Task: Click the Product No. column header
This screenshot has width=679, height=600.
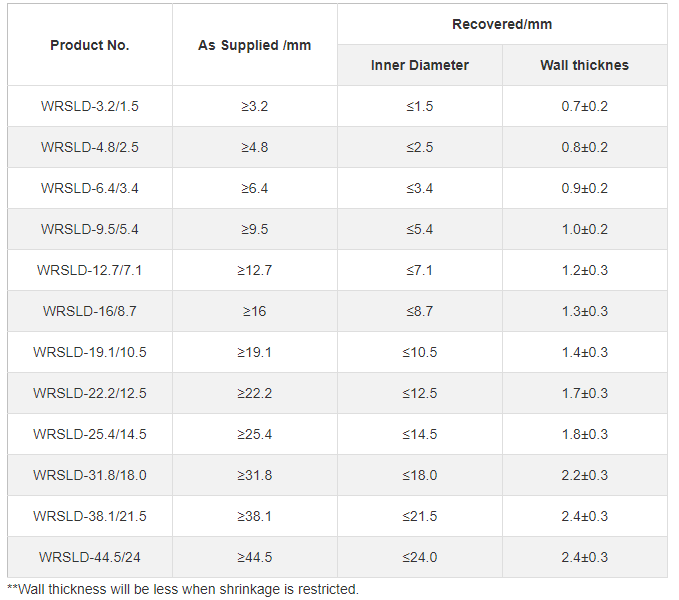Action: pos(90,45)
